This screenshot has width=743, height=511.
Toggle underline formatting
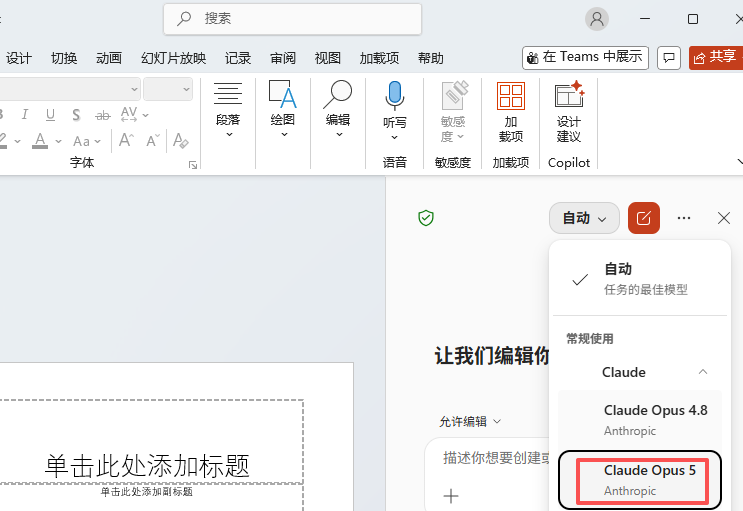(50, 115)
